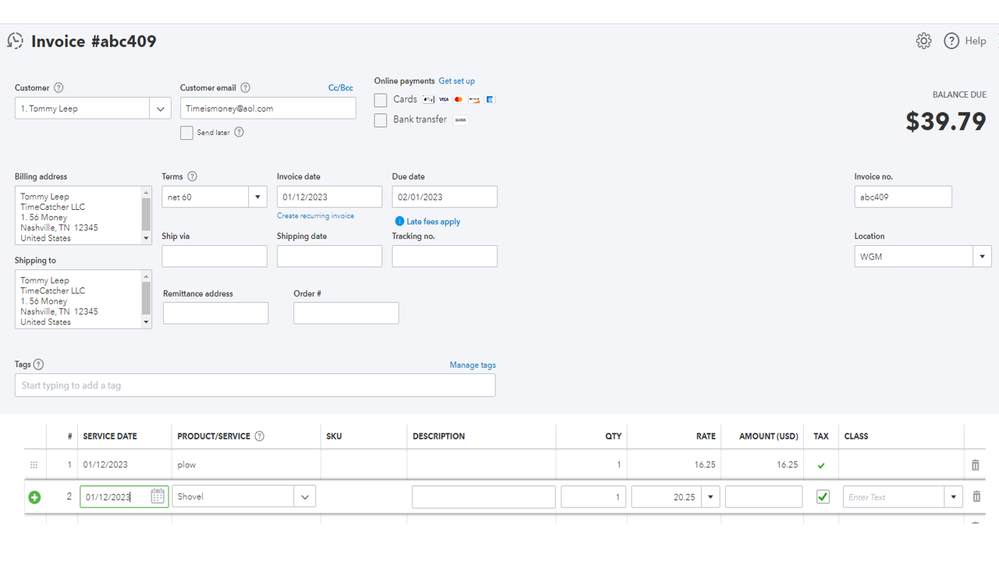Click the drag handle on plow row
Screen dimensions: 999x562
pyautogui.click(x=34, y=465)
